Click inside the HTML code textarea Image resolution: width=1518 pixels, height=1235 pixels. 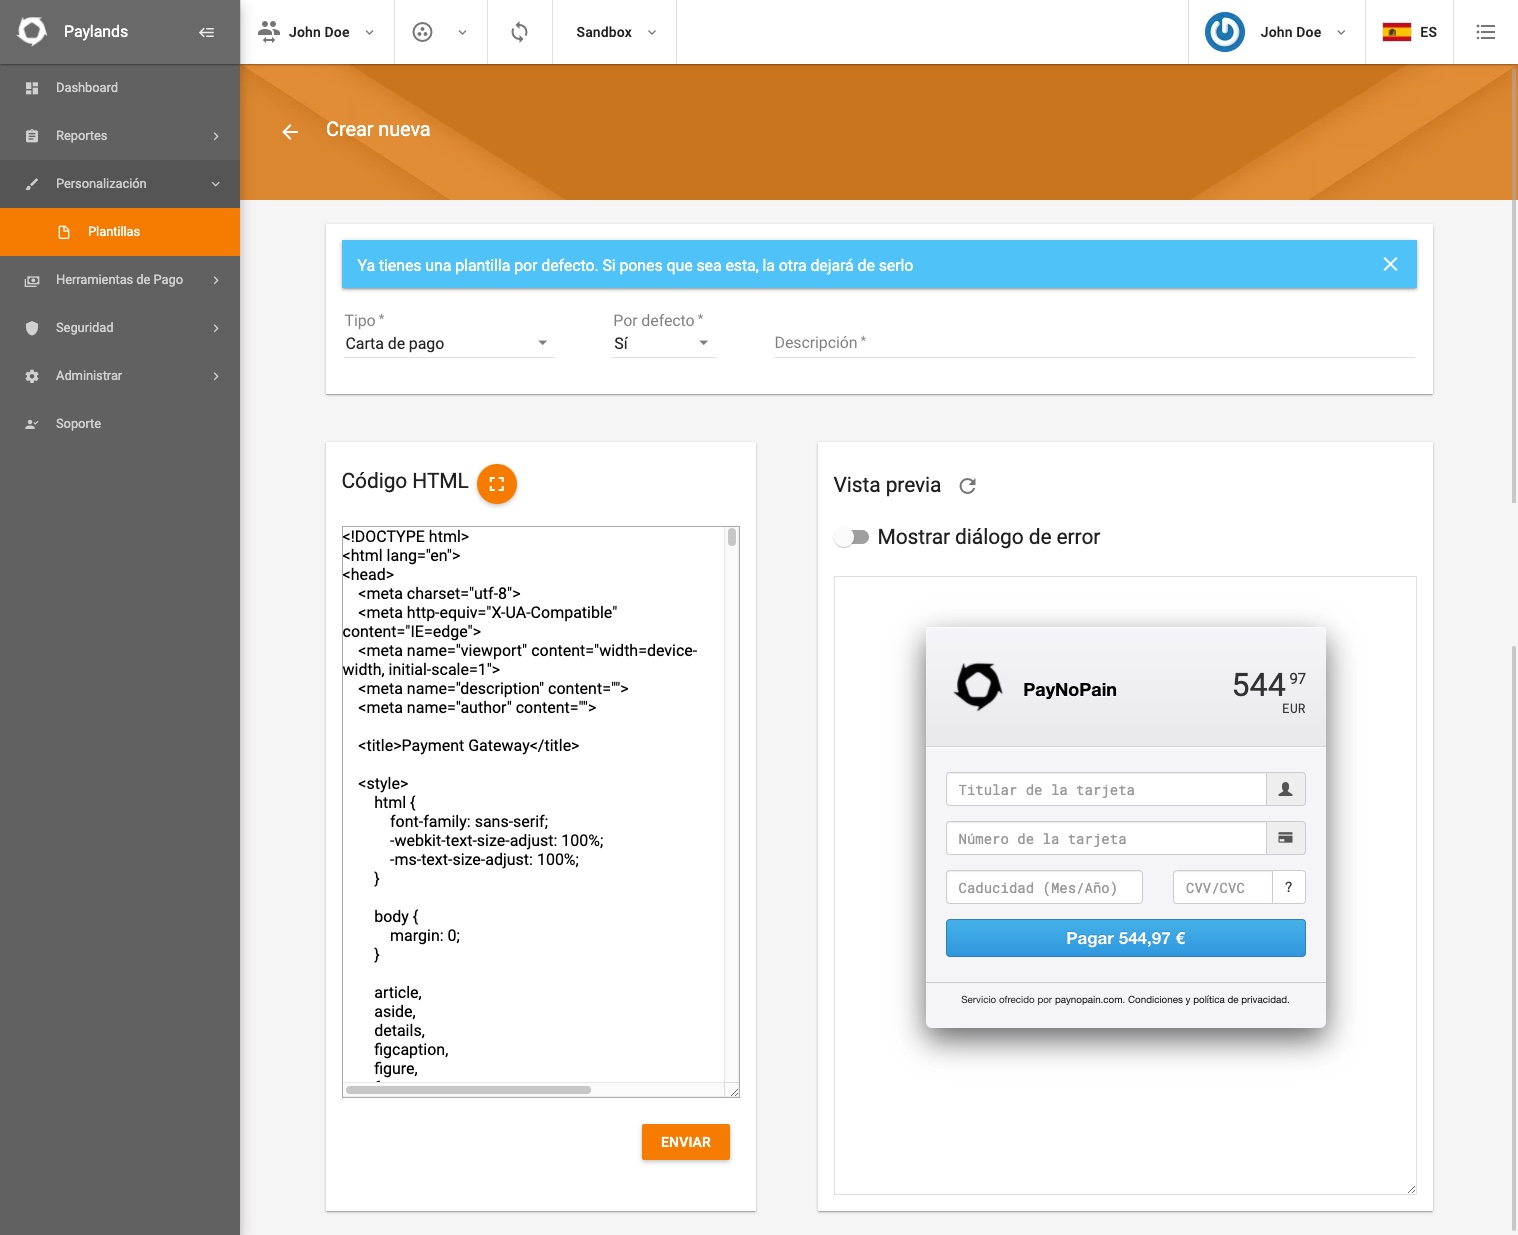pyautogui.click(x=533, y=805)
